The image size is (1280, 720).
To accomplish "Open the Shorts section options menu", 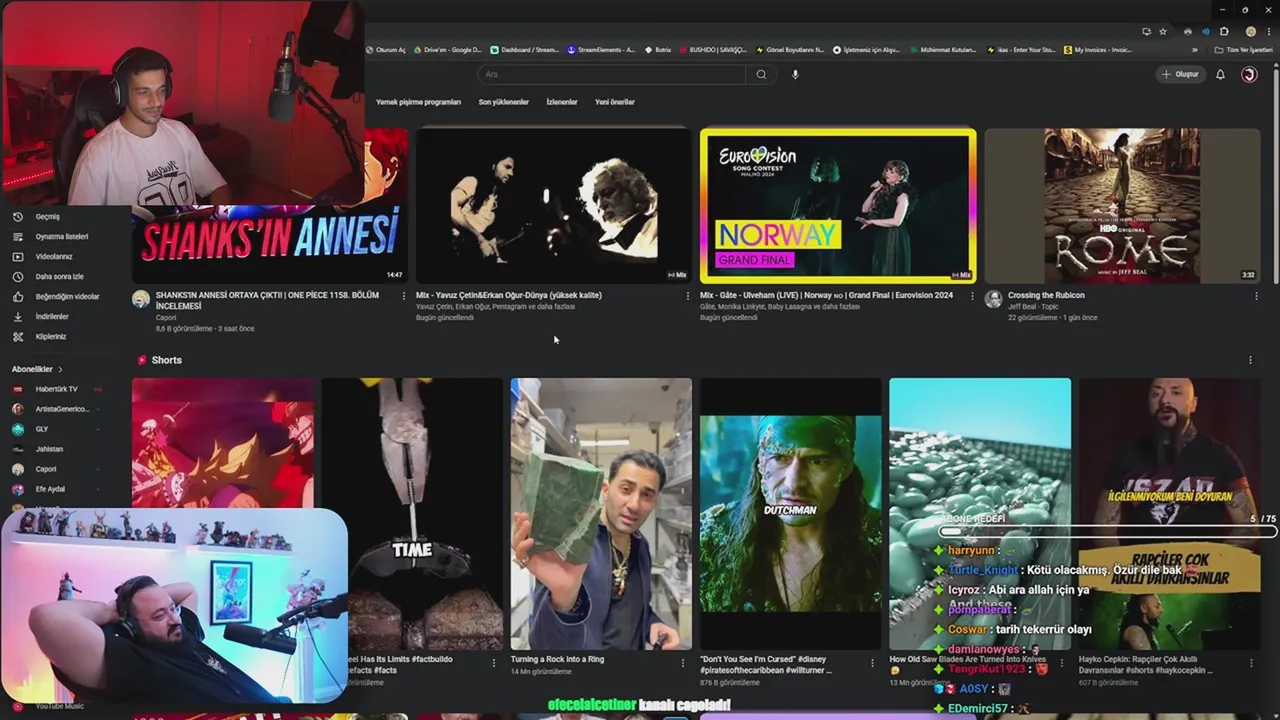I will (1250, 360).
